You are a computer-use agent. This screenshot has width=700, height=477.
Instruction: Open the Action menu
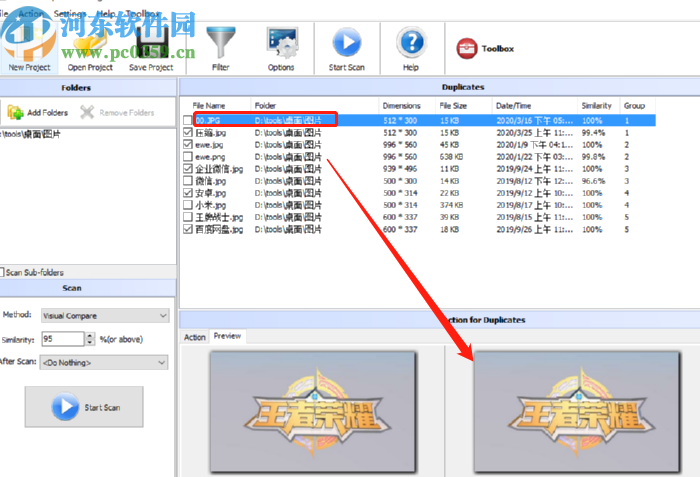click(x=30, y=14)
